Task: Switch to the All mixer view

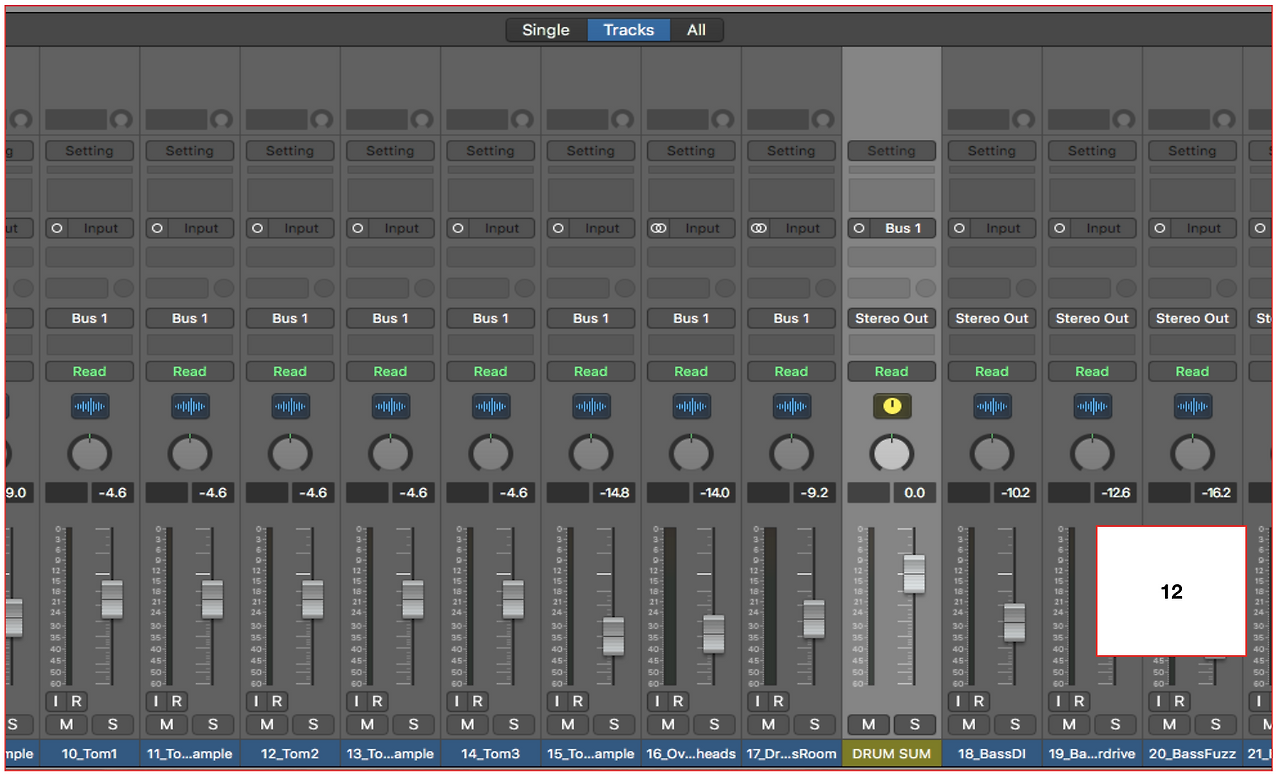Action: (697, 30)
